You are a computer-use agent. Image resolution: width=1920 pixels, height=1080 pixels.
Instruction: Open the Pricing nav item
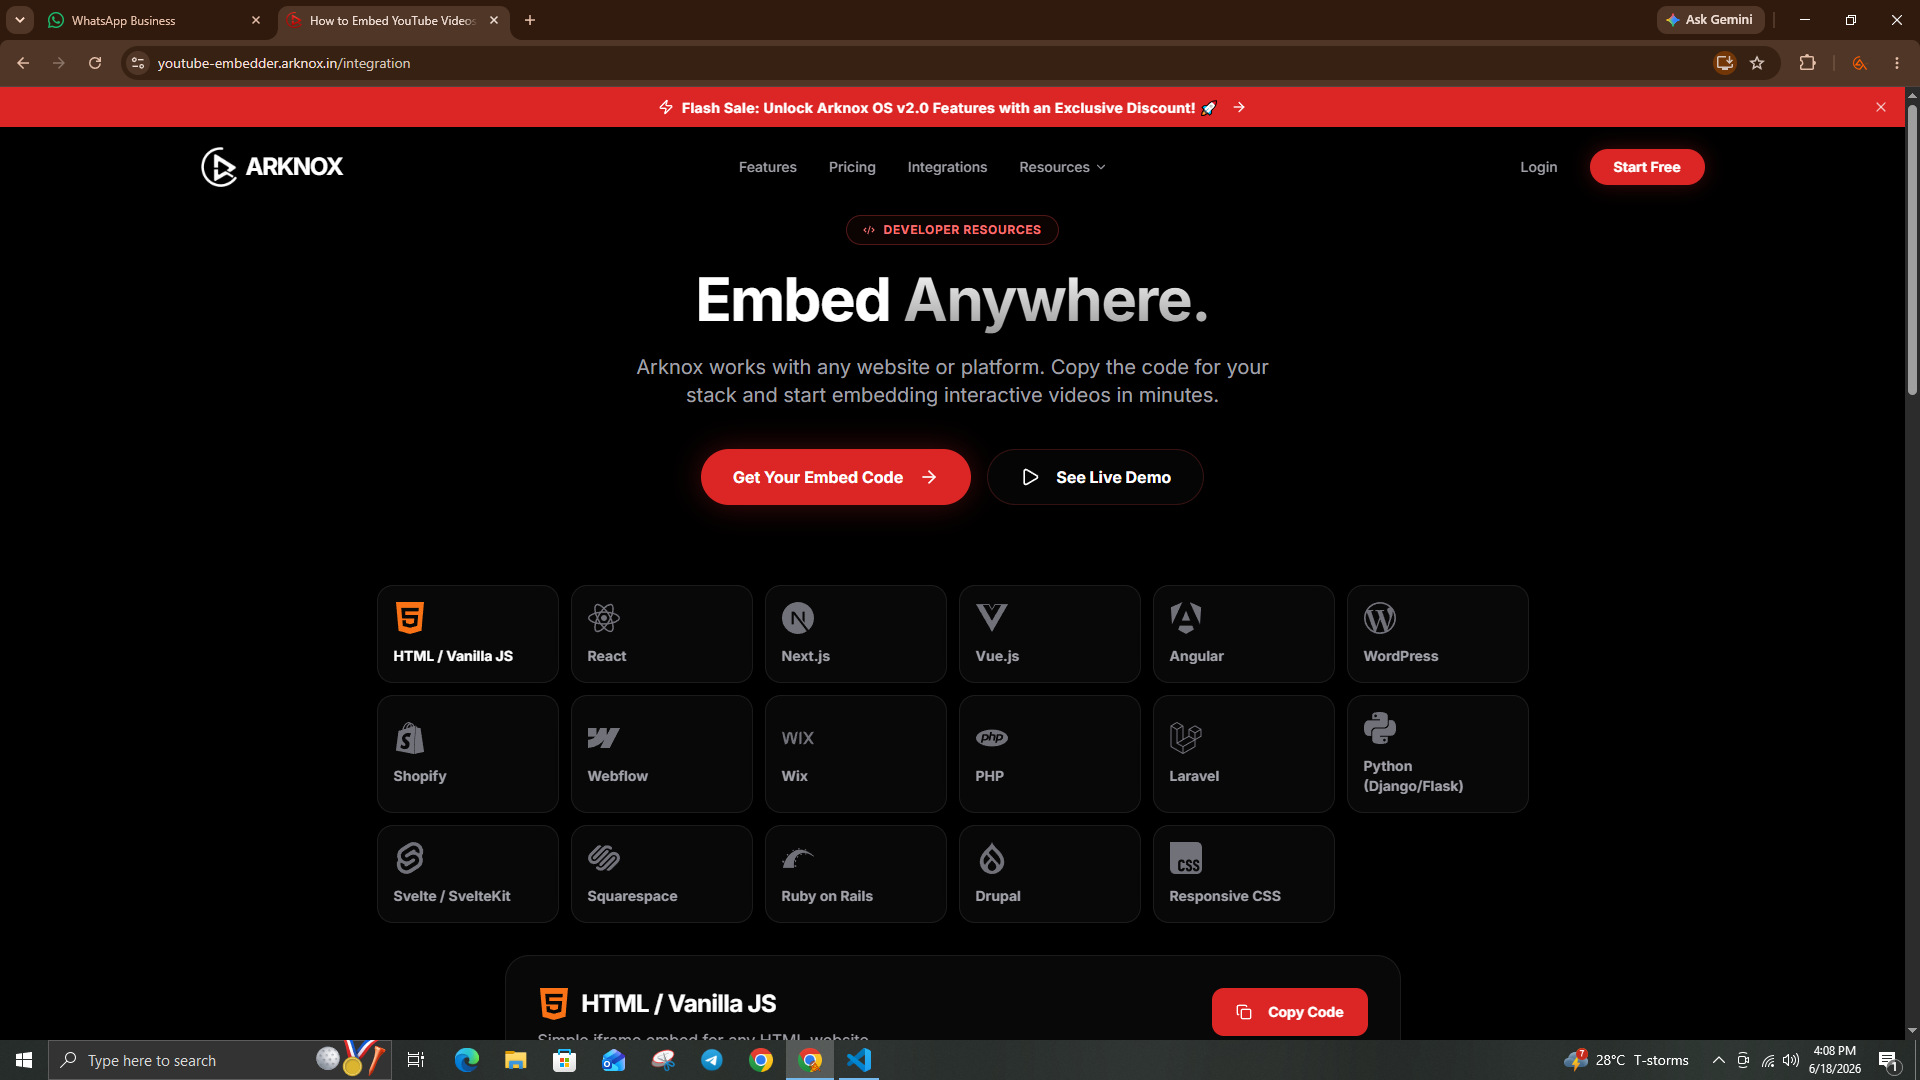[x=852, y=167]
